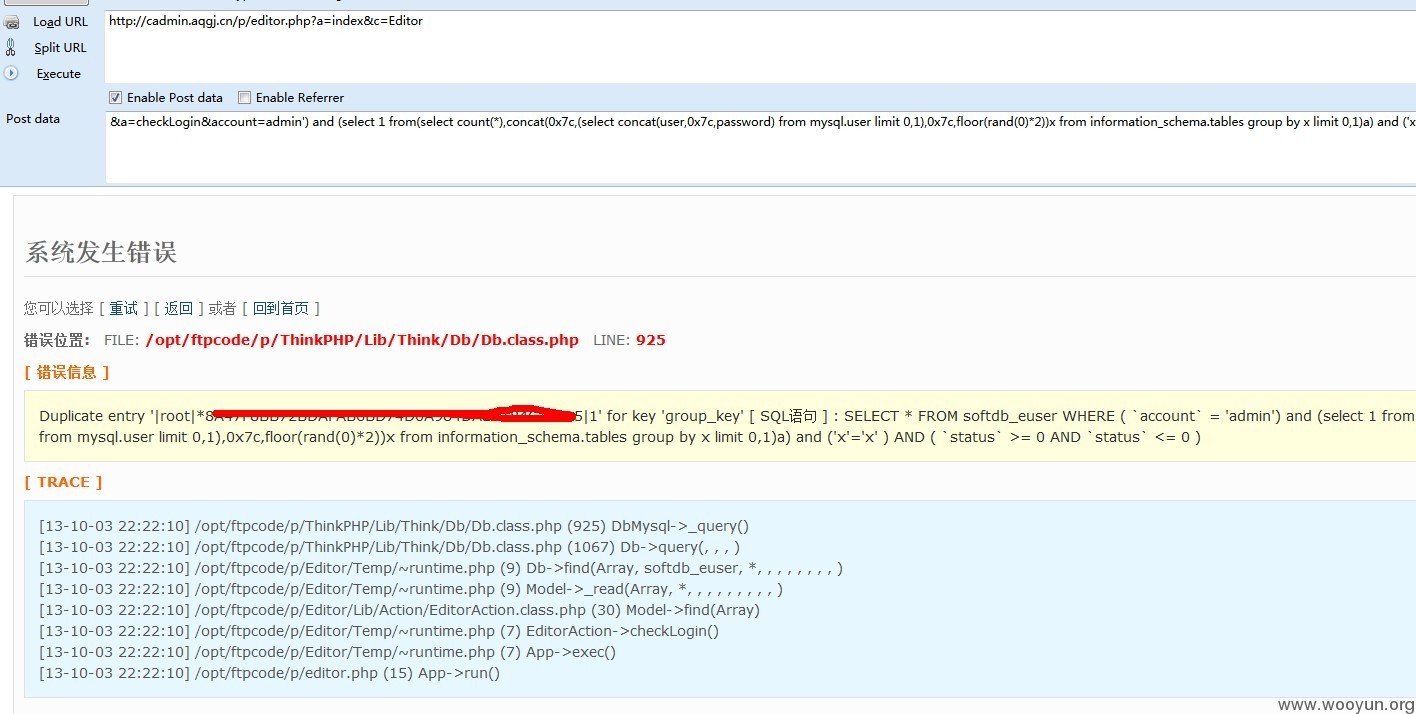1416x714 pixels.
Task: Click the 错误信息 section label
Action: click(x=67, y=372)
